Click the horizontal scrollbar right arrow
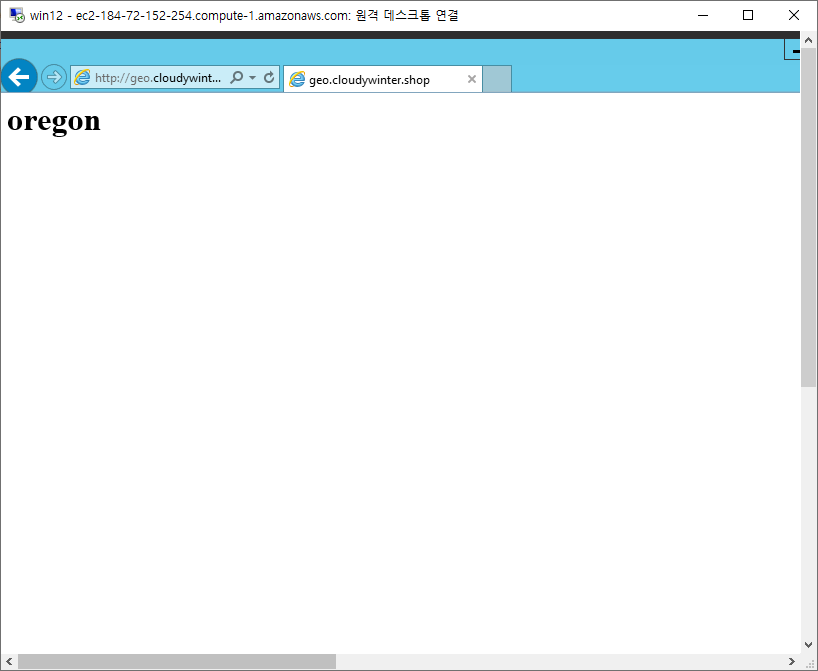Screen dimensions: 818x671 pyautogui.click(x=791, y=662)
